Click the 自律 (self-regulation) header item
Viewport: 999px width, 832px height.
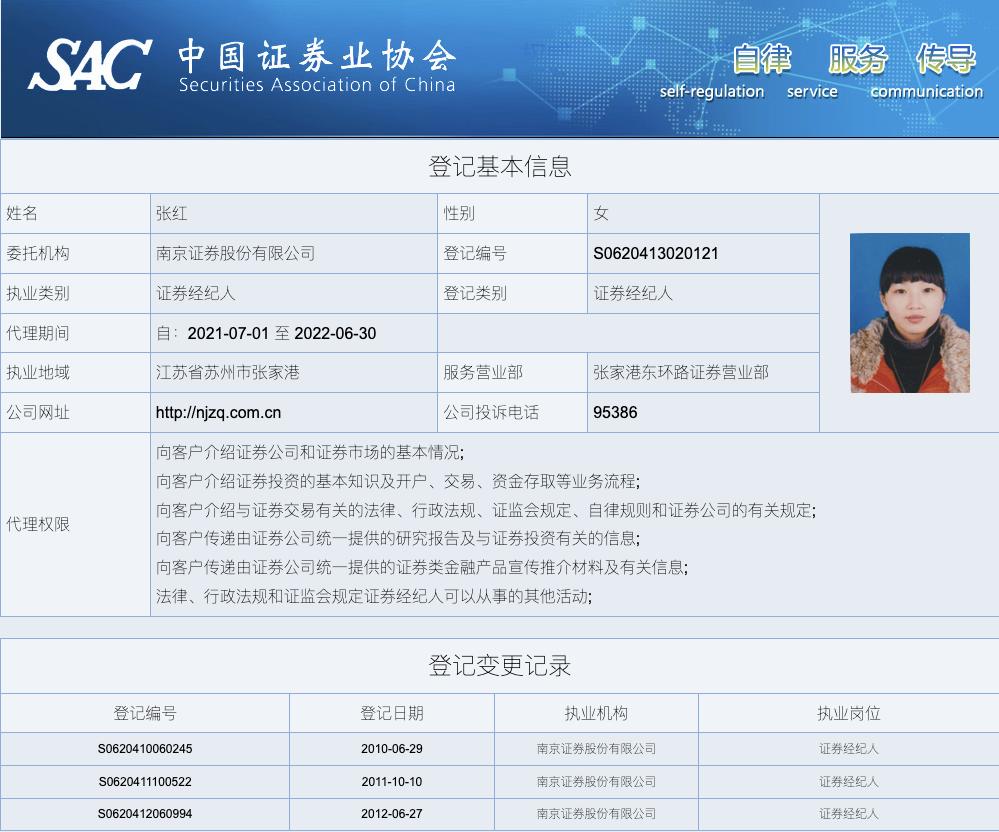pos(763,60)
